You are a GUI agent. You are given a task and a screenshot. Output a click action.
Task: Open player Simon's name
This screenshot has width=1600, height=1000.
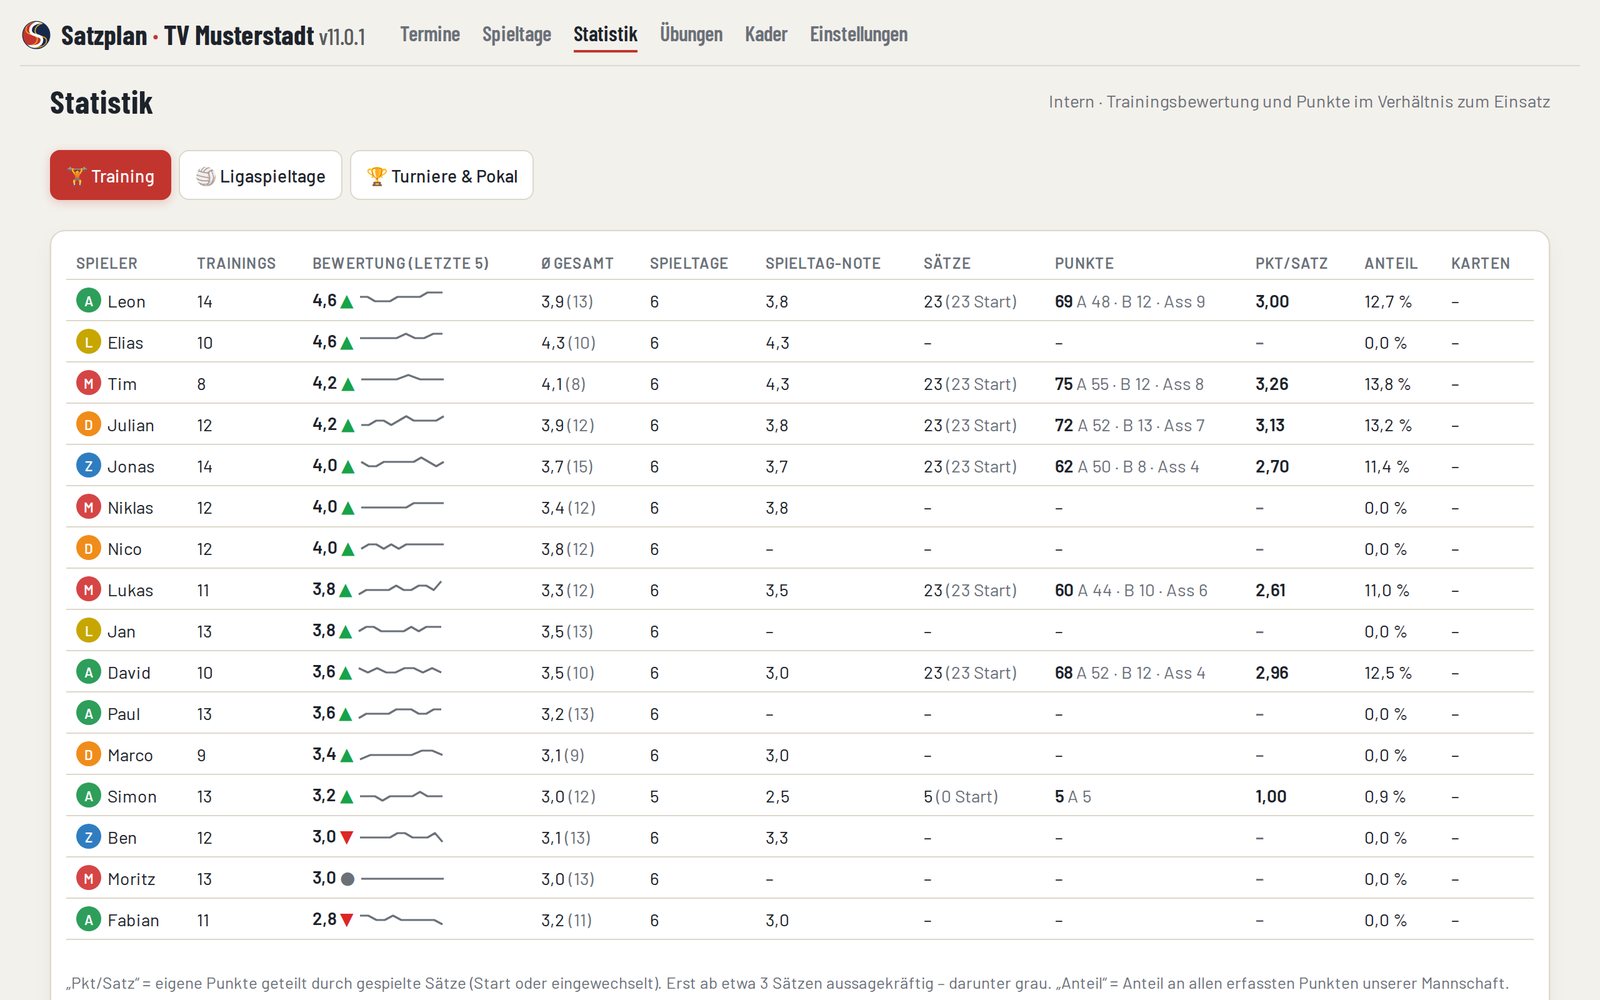(x=132, y=796)
